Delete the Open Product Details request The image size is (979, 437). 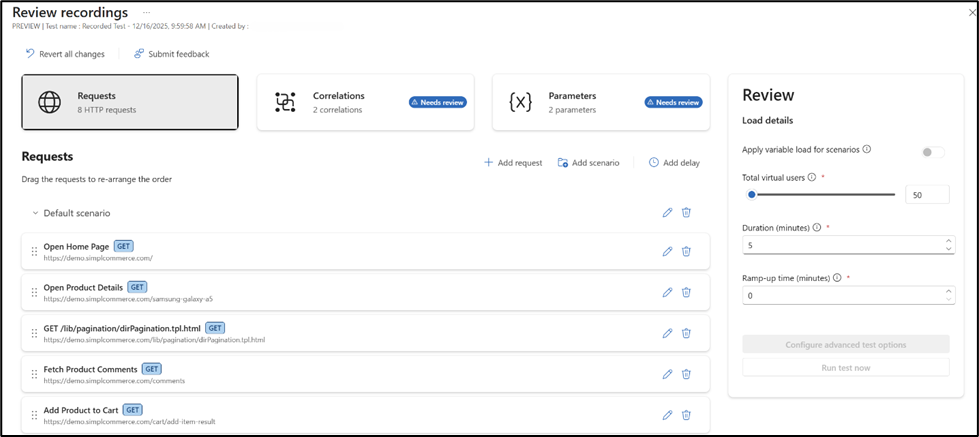686,292
